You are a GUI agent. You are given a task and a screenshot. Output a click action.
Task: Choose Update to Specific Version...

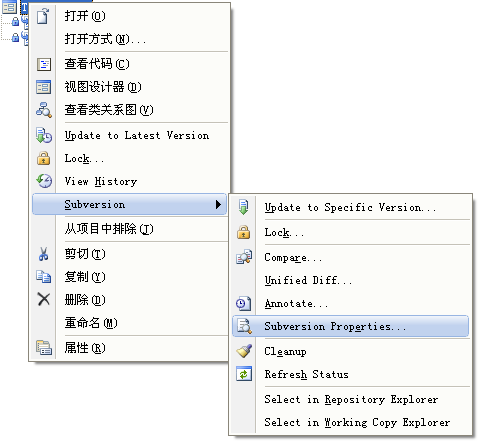pos(350,207)
